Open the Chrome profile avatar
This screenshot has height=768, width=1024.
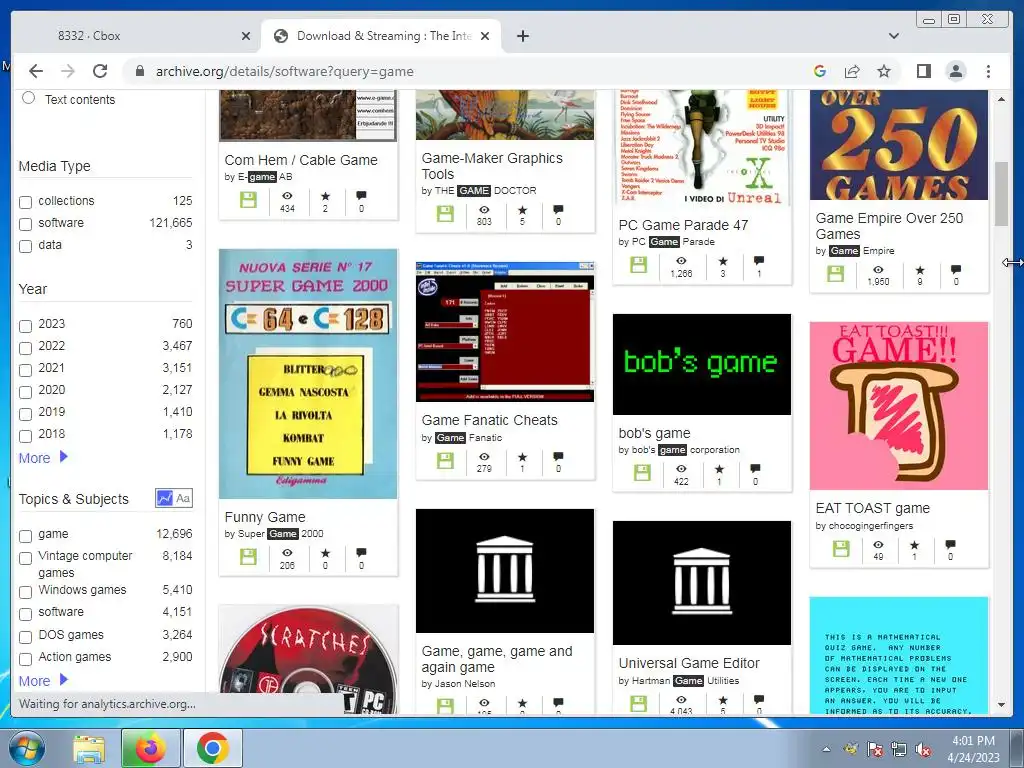click(x=955, y=71)
